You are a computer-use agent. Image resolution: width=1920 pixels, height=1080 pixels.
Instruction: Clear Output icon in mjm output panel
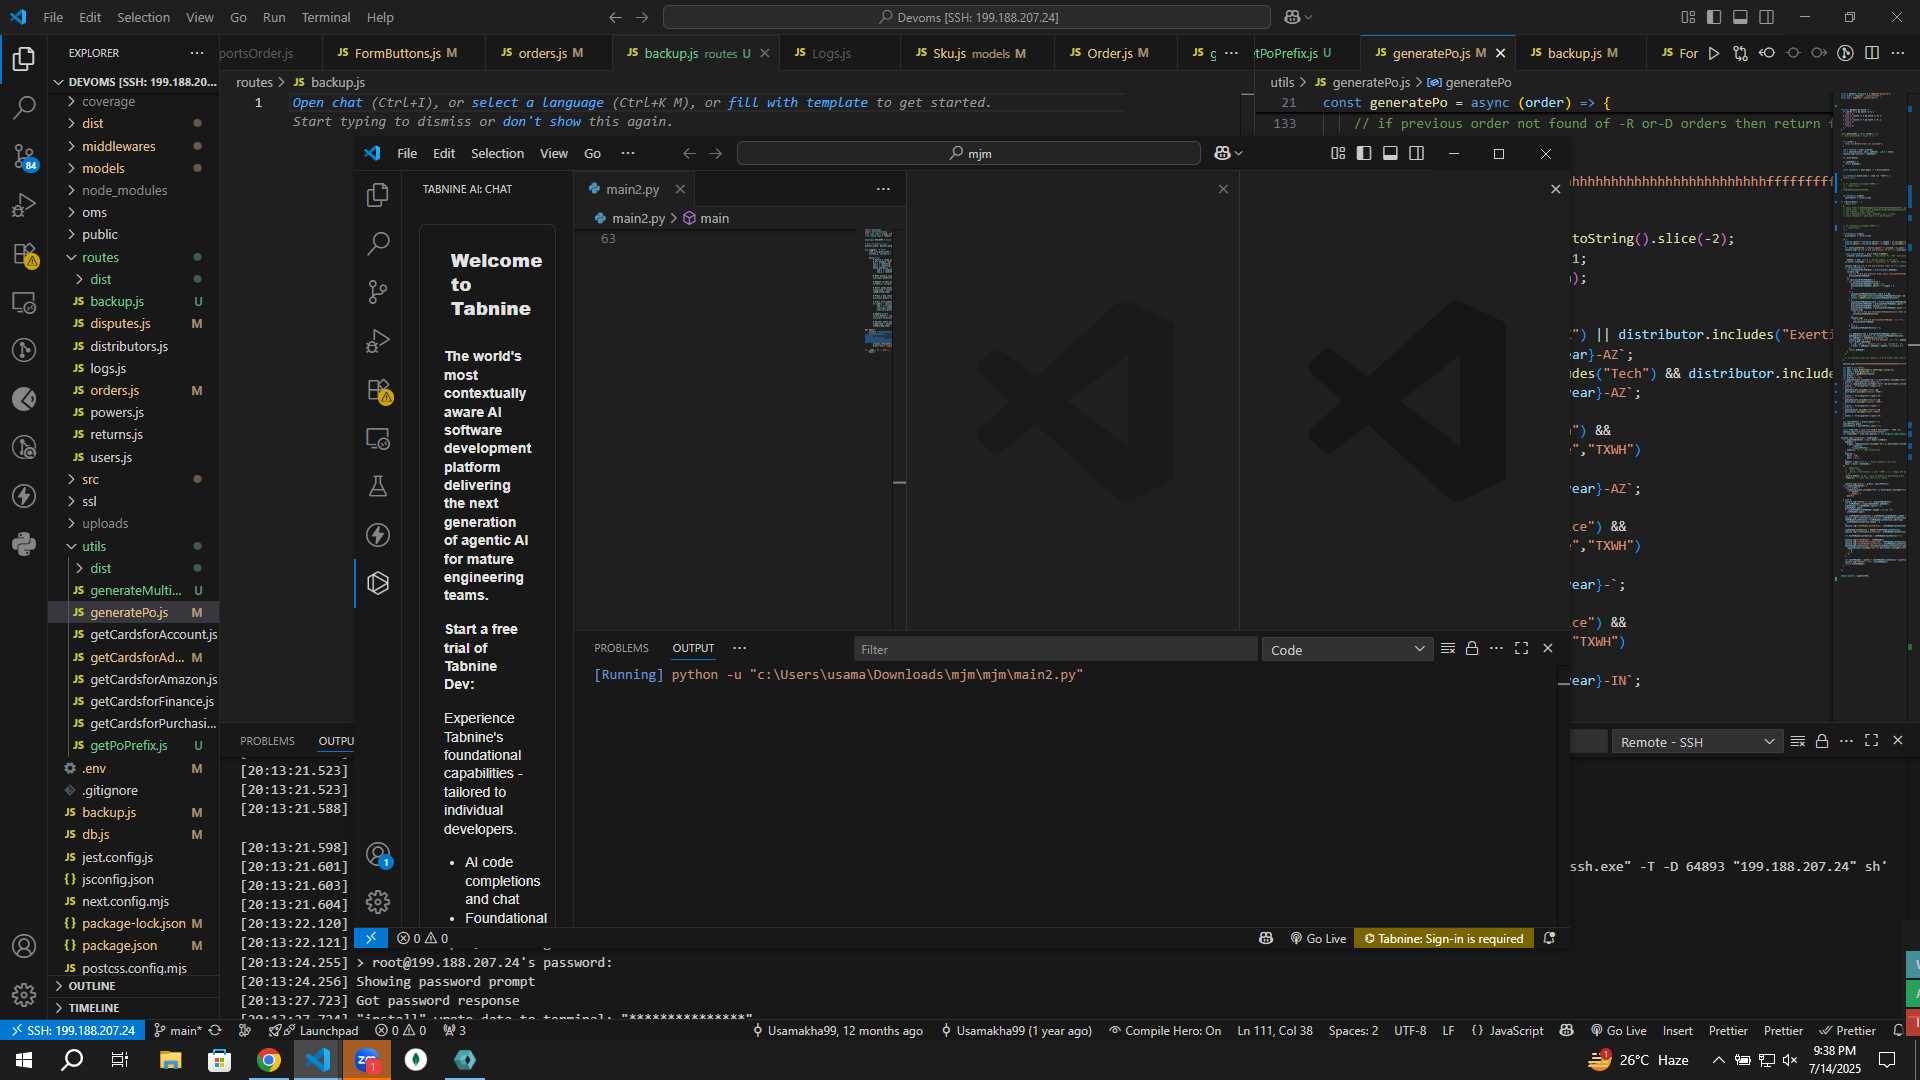pyautogui.click(x=1447, y=649)
